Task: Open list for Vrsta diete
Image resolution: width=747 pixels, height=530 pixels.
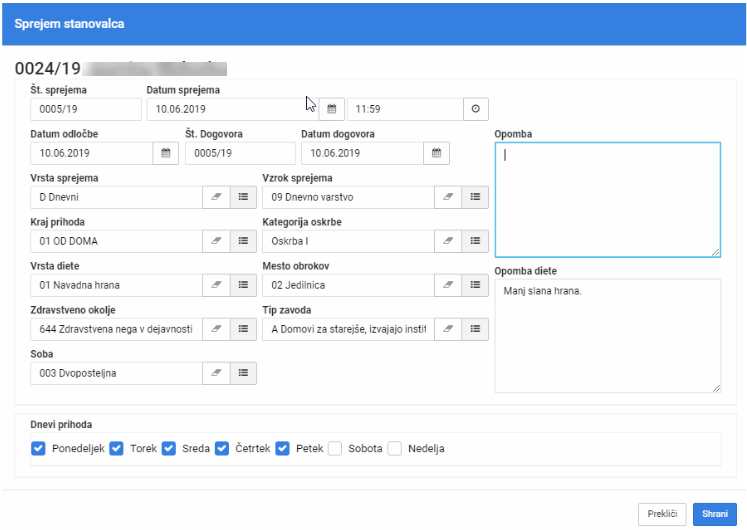Action: pos(243,285)
